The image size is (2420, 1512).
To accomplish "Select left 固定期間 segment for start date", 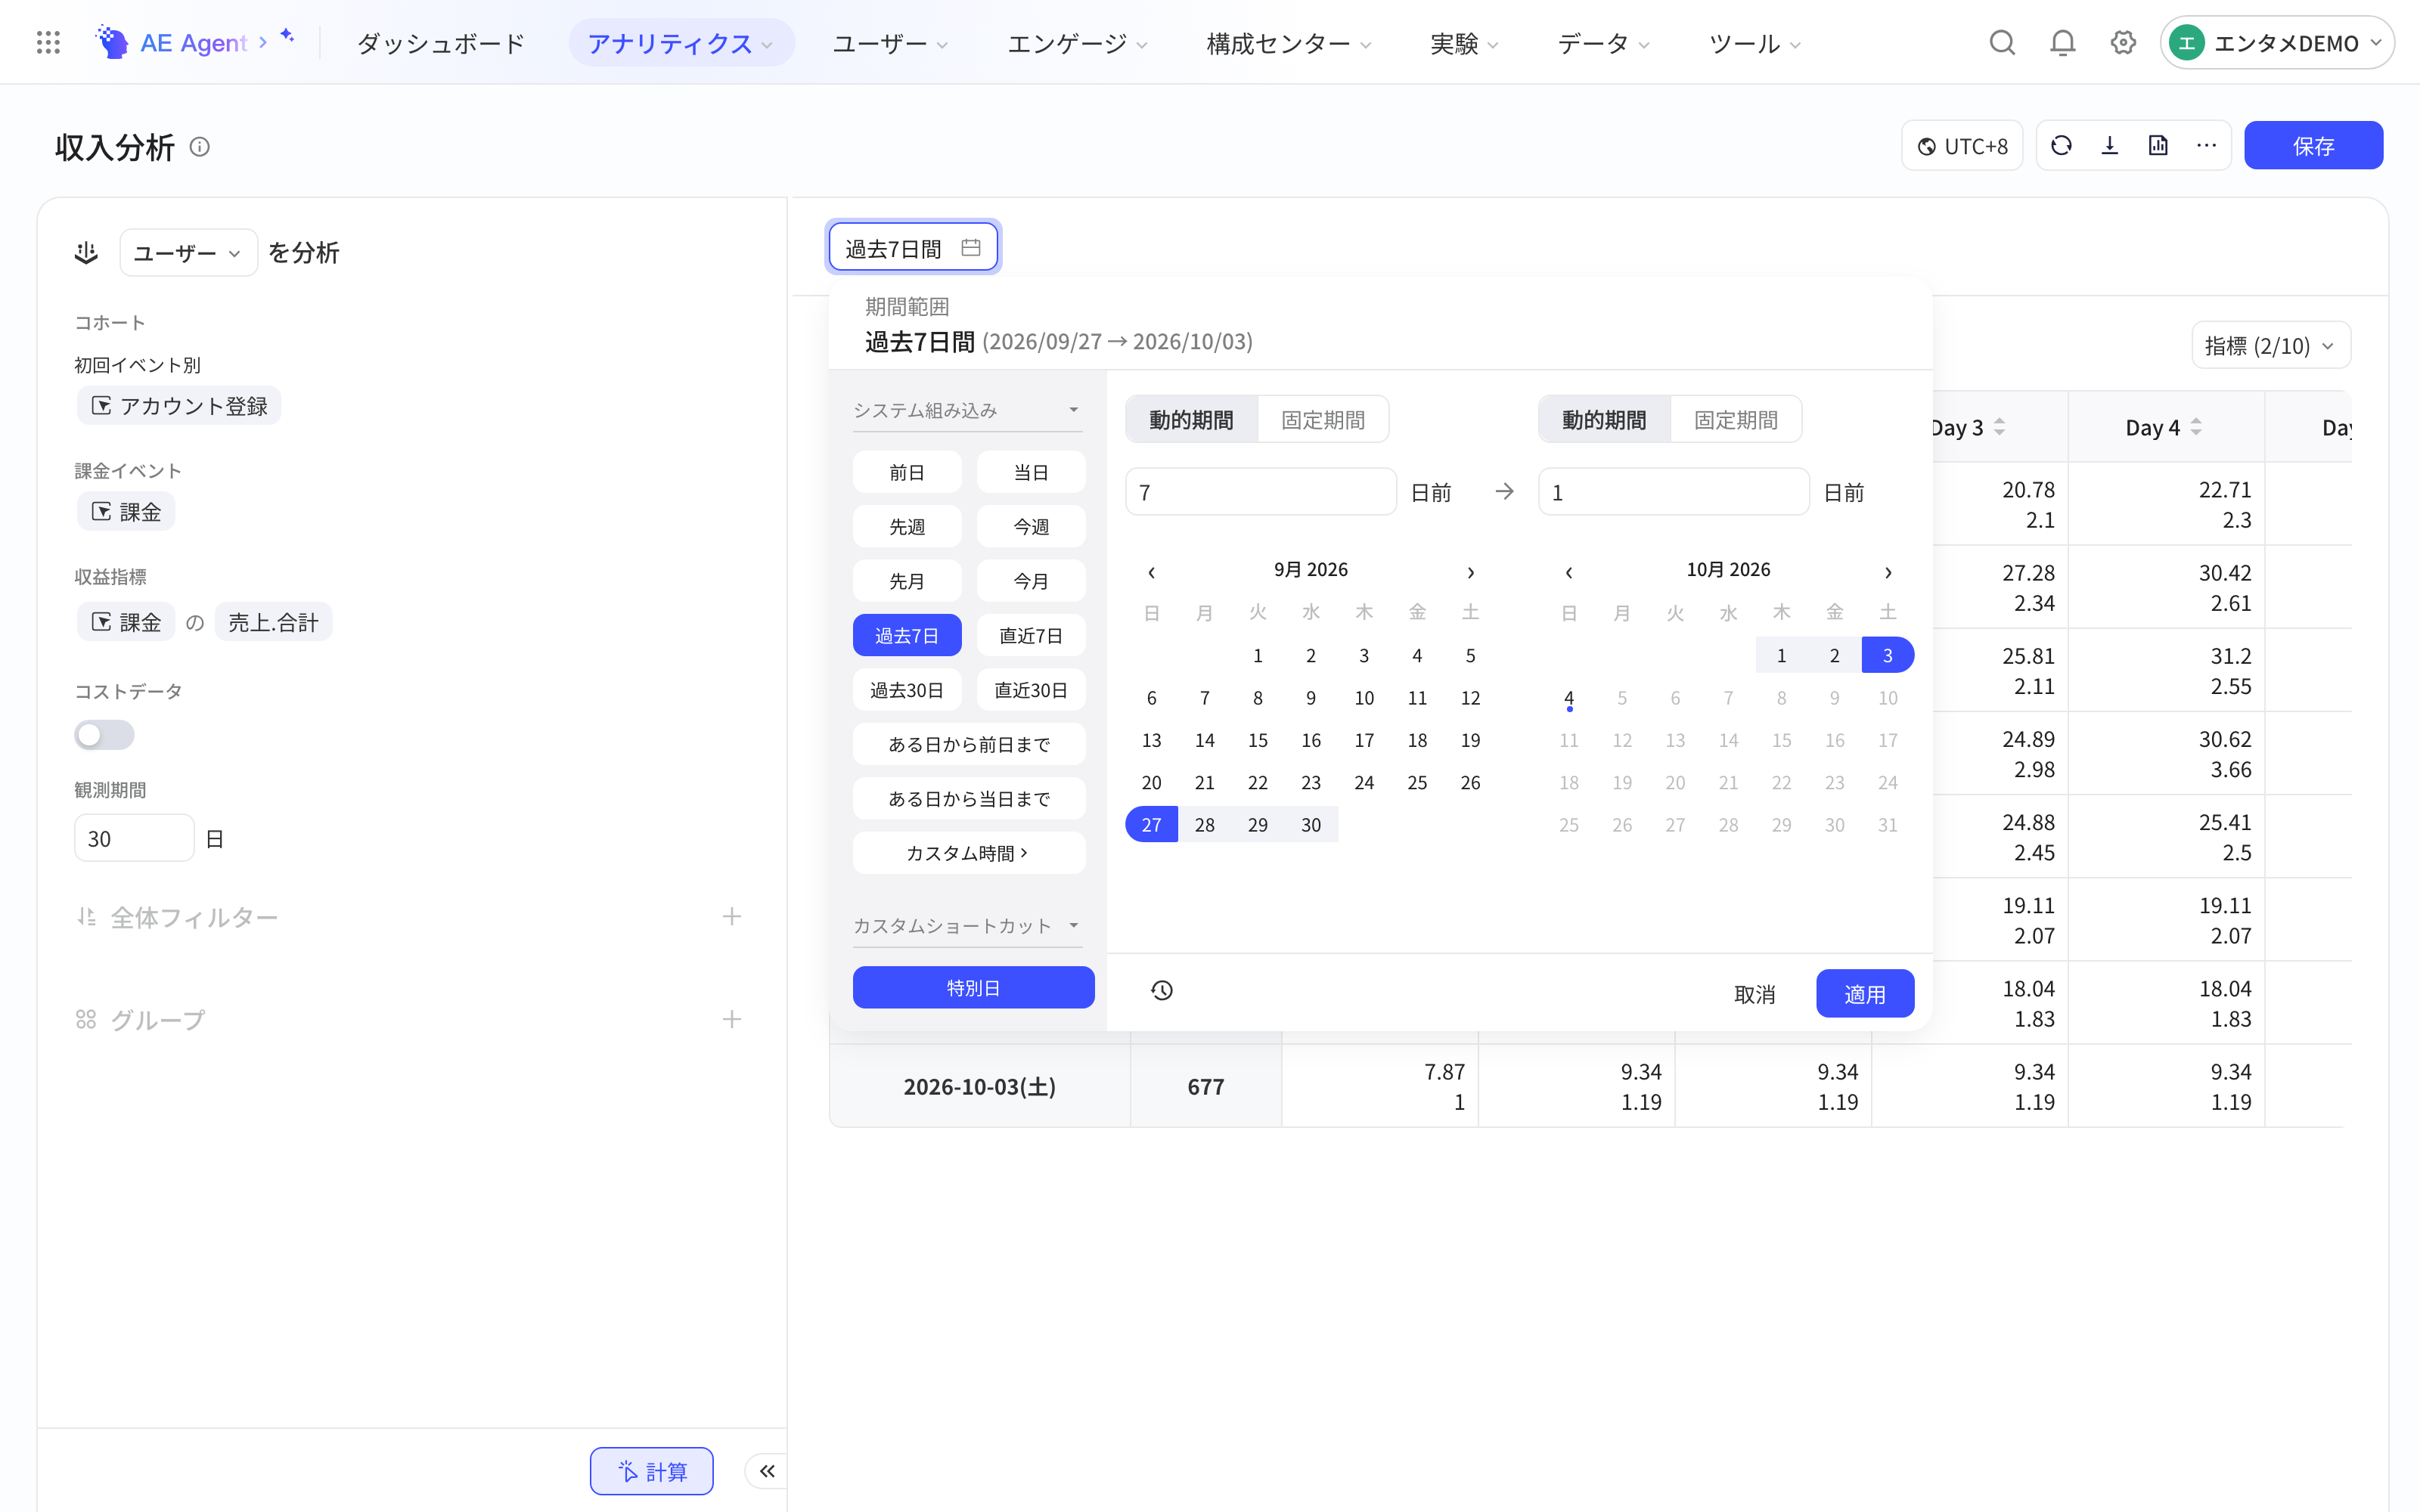I will pos(1323,420).
